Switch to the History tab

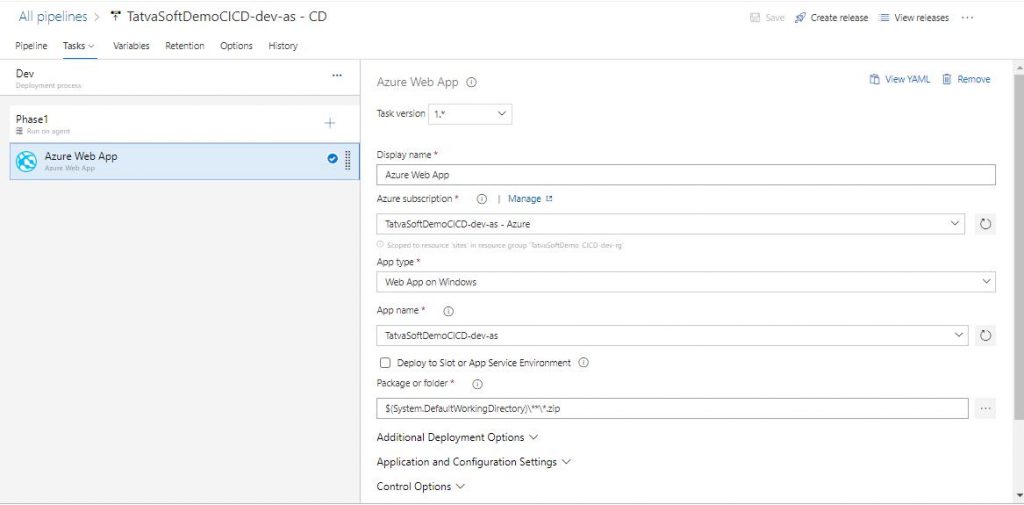tap(283, 46)
